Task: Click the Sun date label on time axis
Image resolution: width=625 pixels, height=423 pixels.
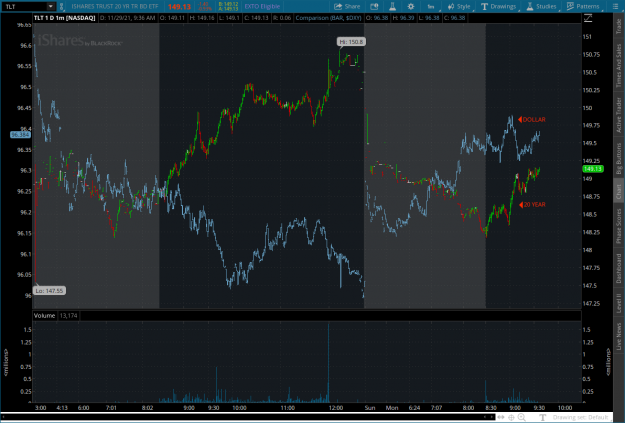Action: click(x=370, y=407)
